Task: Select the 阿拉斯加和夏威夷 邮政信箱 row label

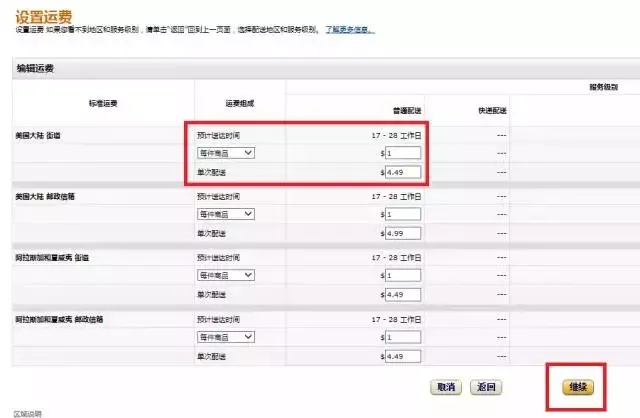Action: point(59,319)
